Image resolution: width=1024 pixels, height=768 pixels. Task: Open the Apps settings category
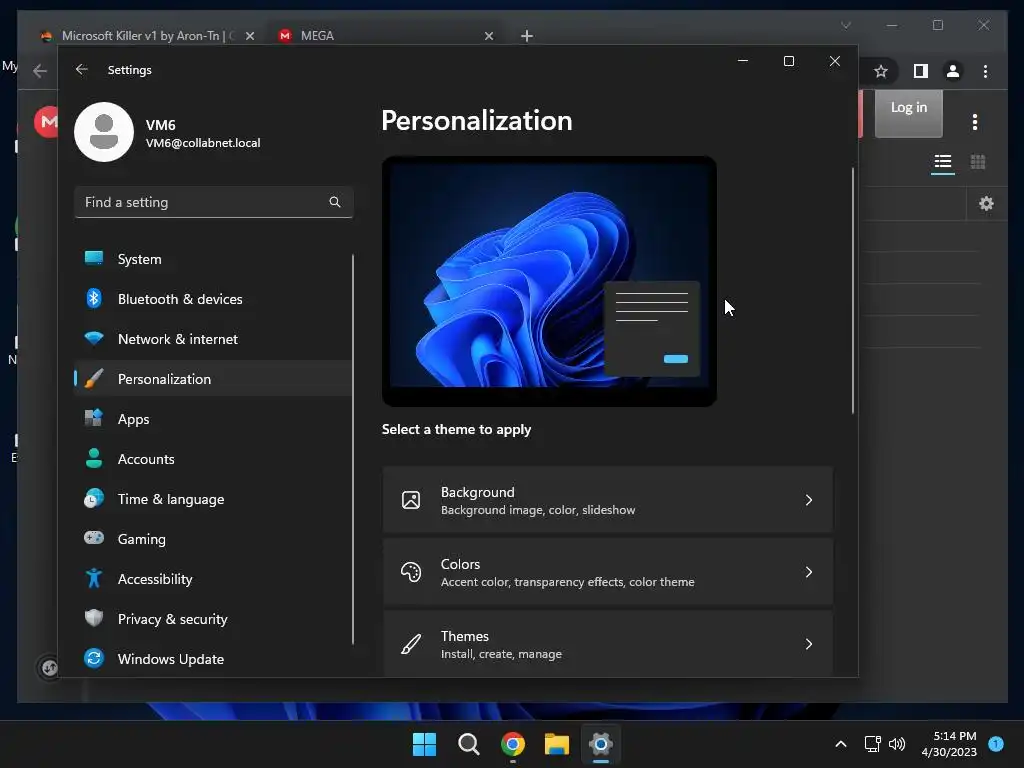213,419
